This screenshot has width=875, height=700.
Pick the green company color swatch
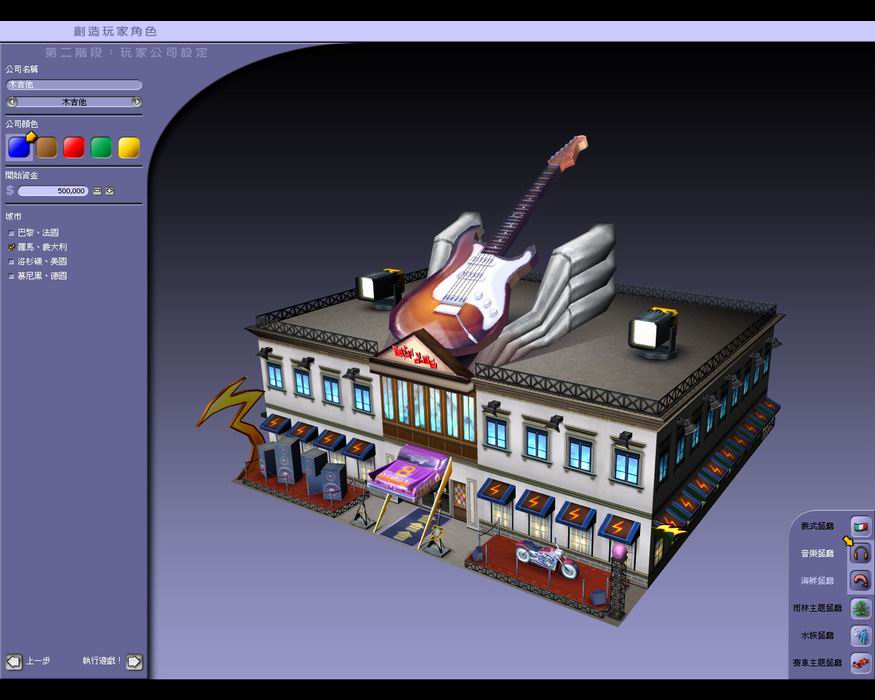[101, 148]
